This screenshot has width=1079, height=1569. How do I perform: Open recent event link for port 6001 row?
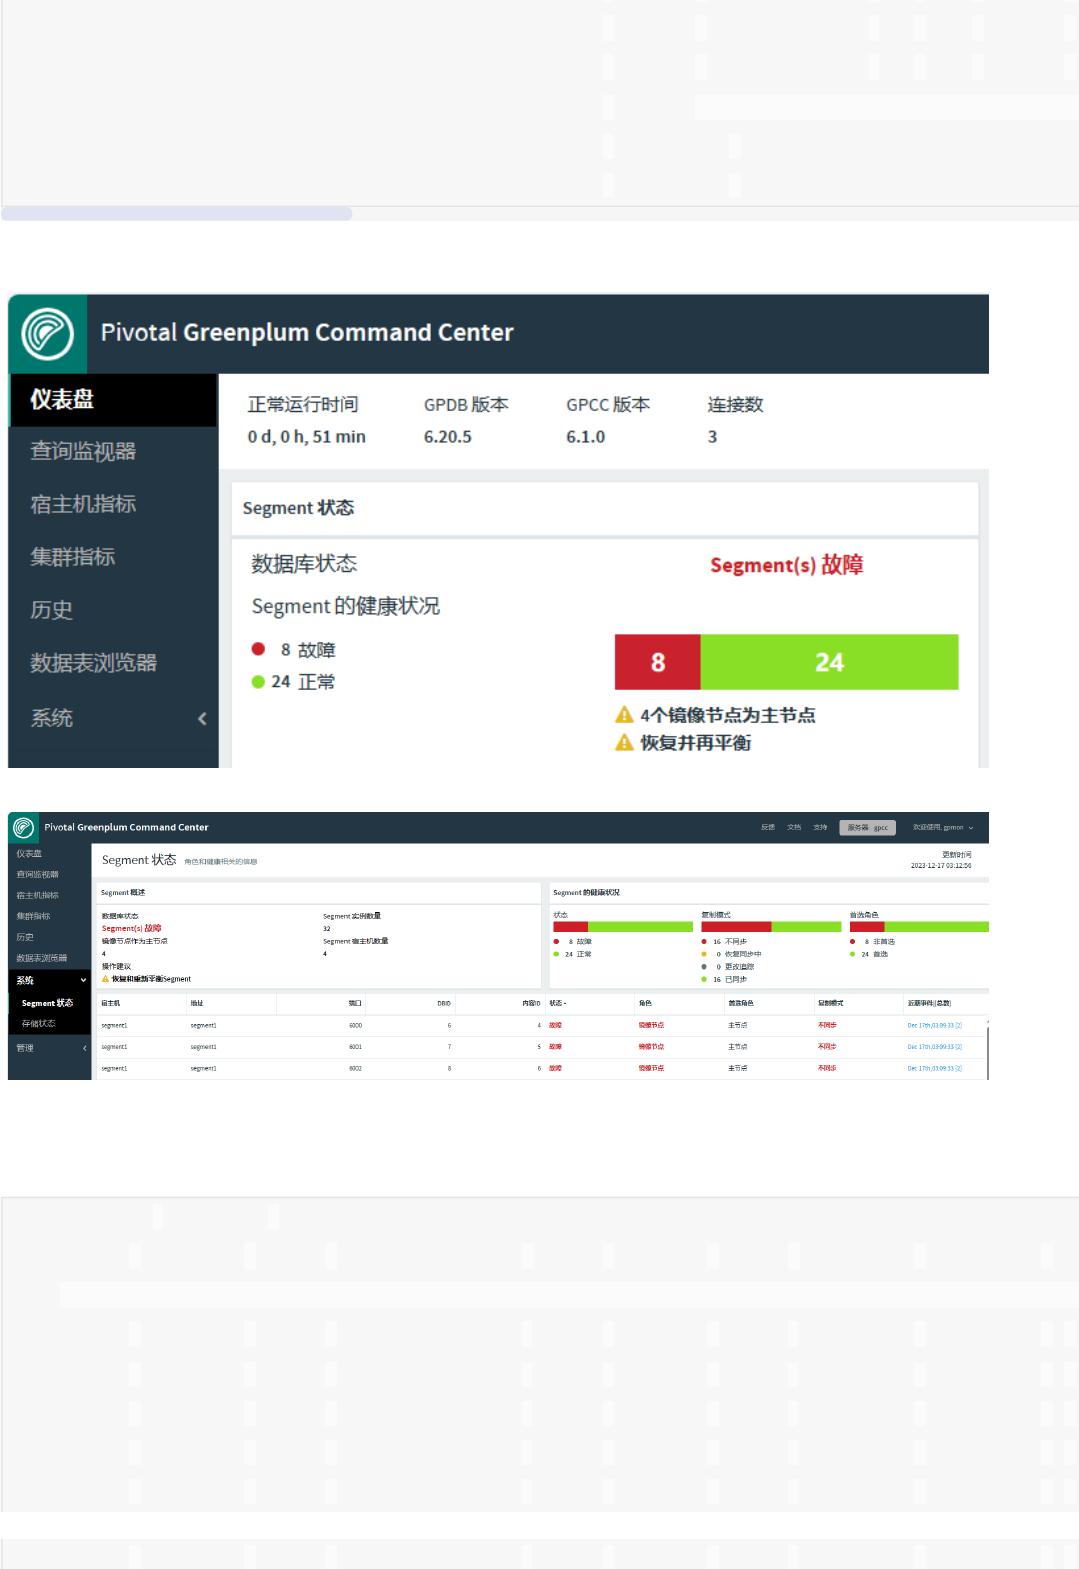coord(935,1047)
